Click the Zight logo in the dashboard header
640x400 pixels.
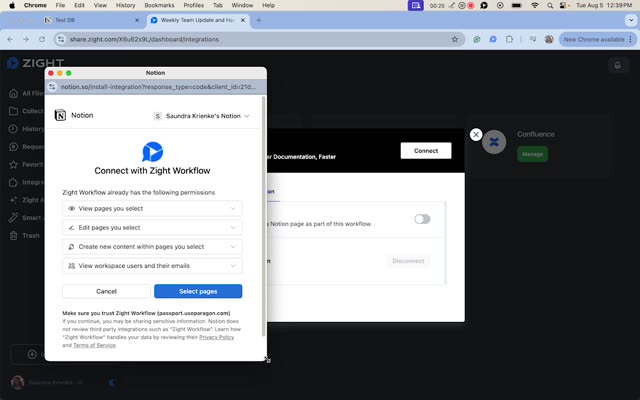click(x=36, y=63)
